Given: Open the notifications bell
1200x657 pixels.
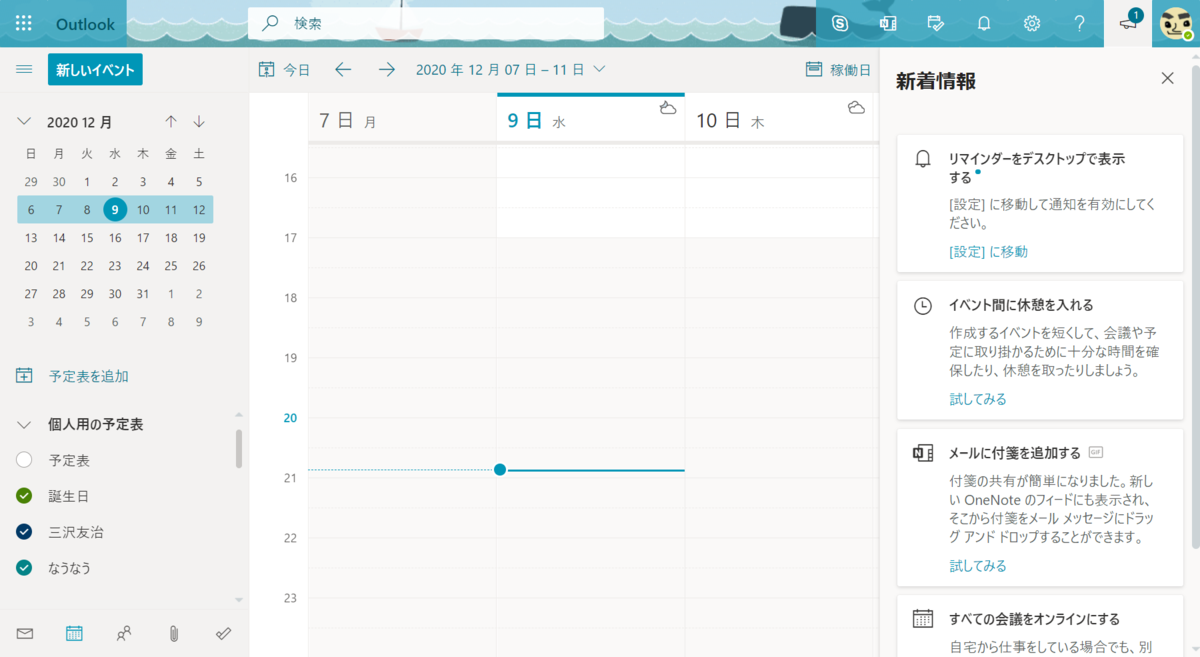Looking at the screenshot, I should tap(984, 23).
